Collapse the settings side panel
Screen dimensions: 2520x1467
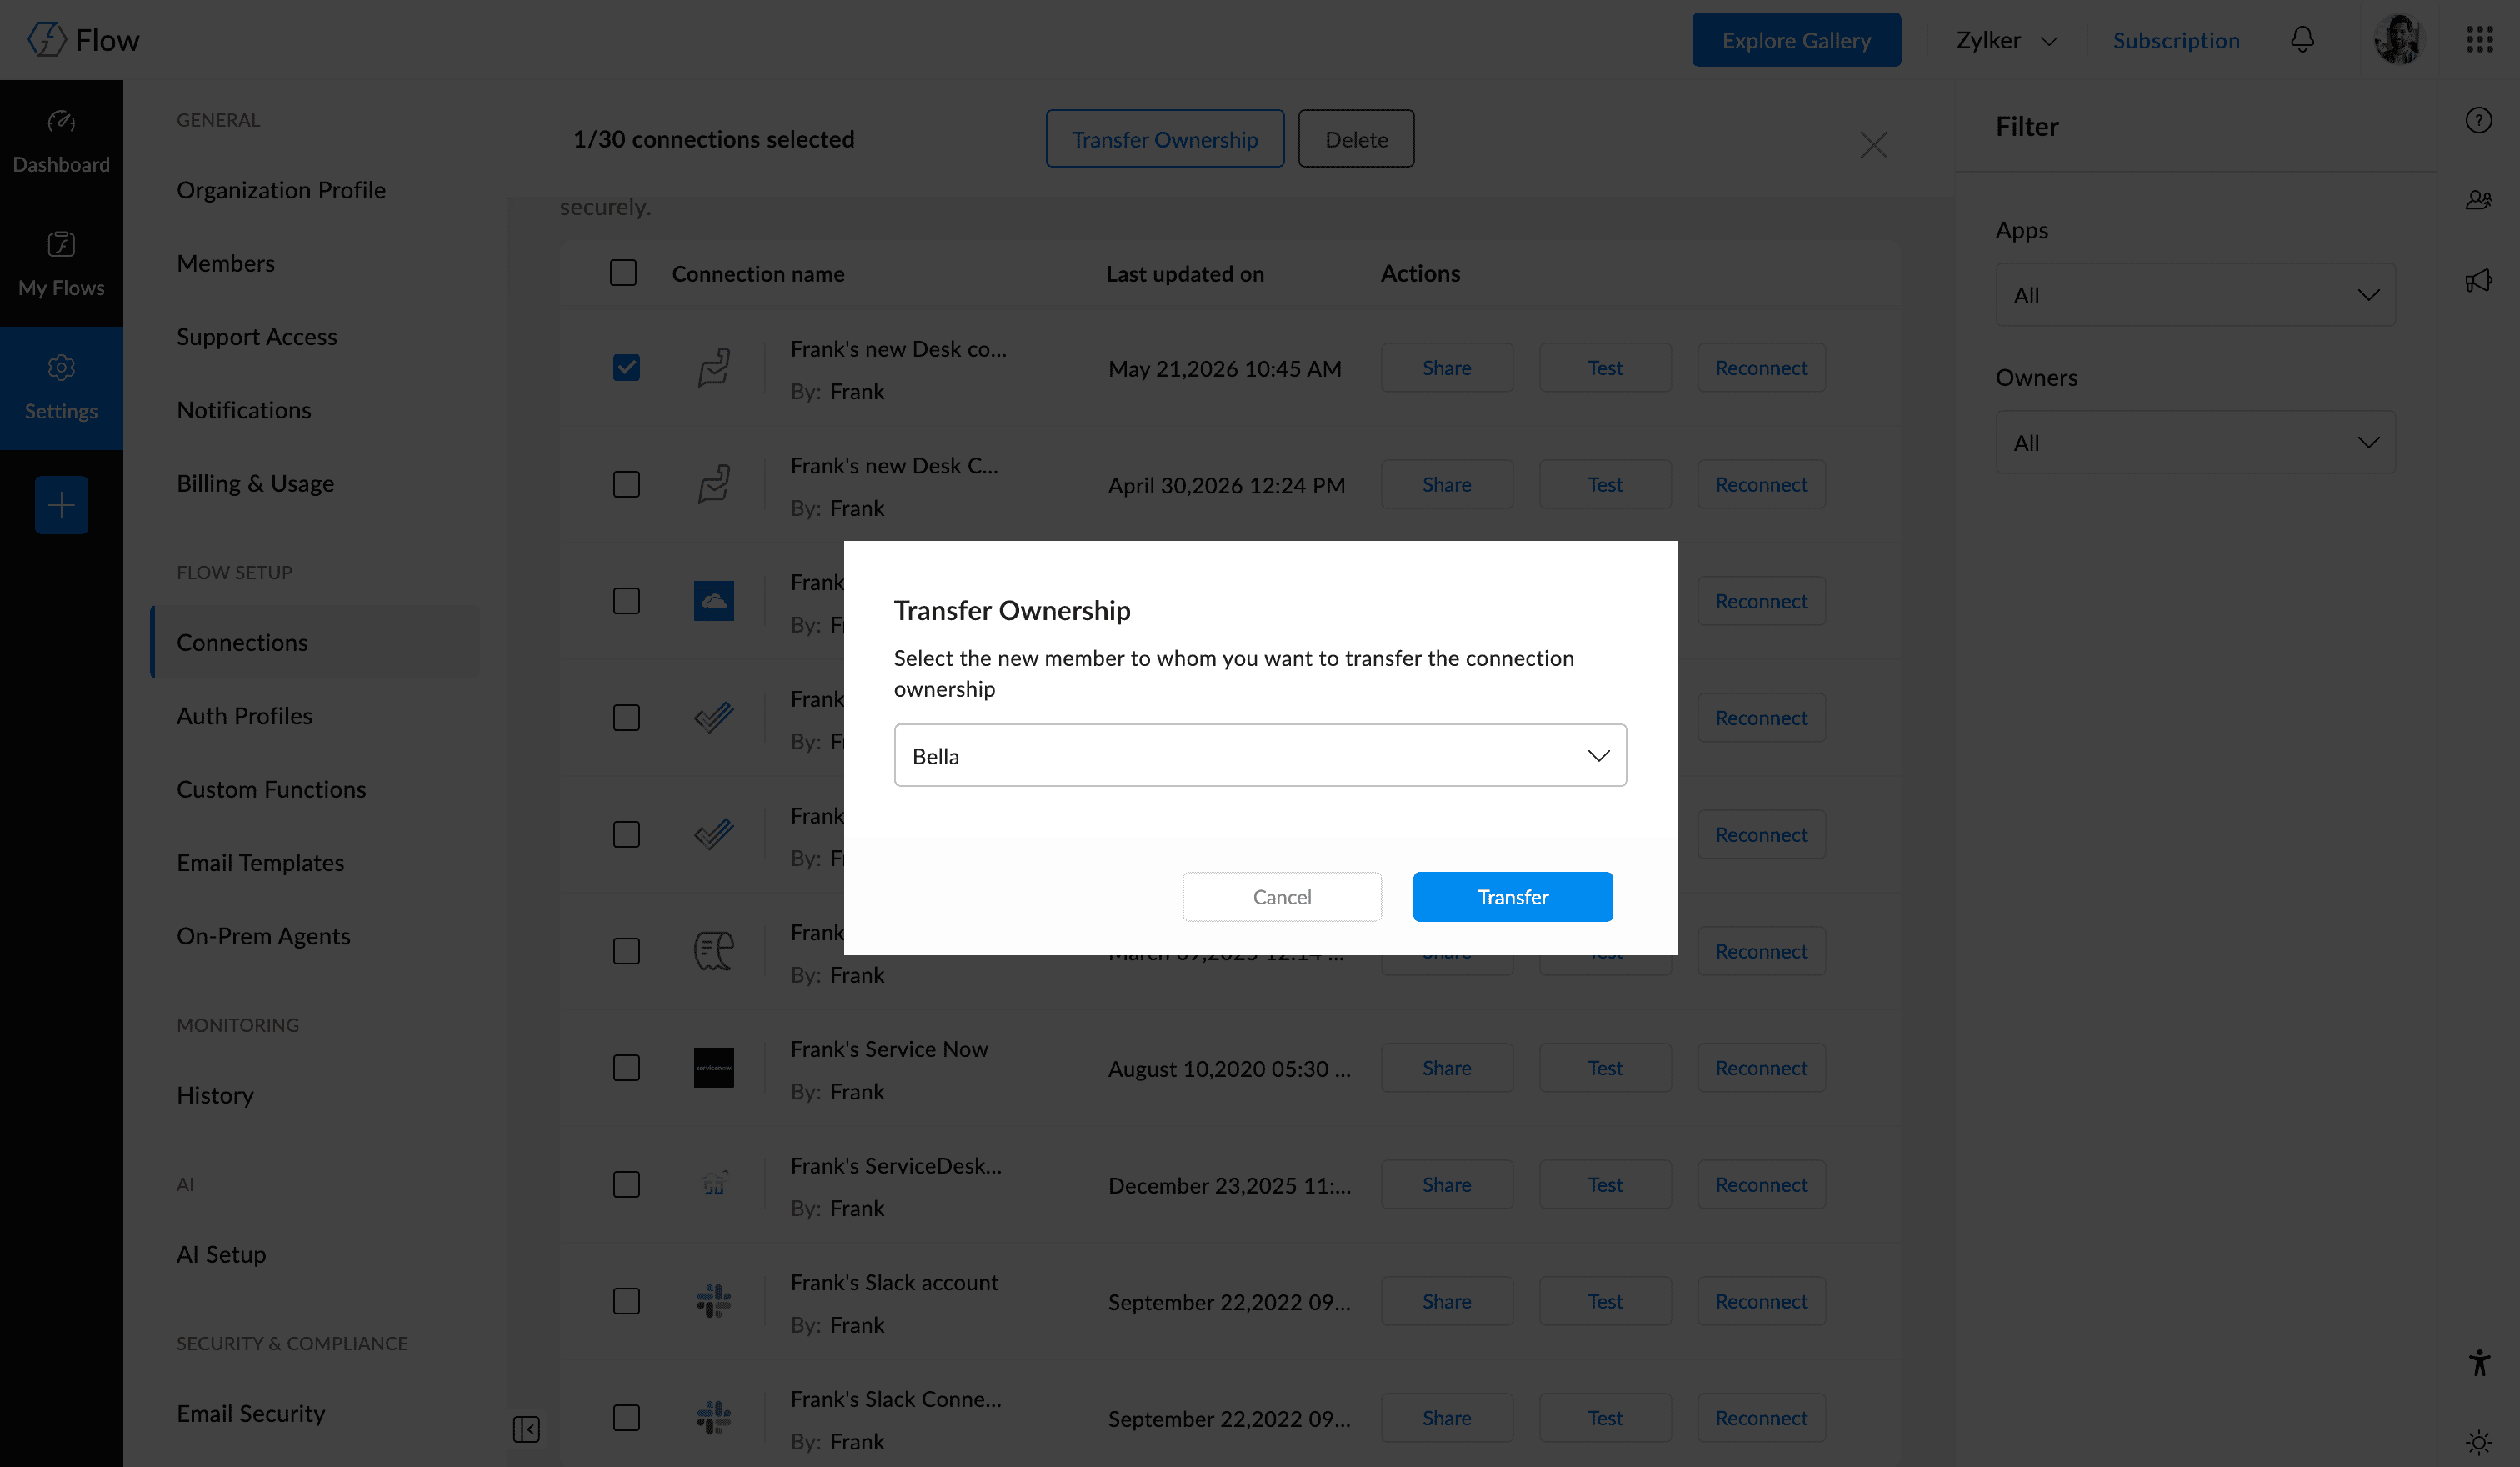526,1429
